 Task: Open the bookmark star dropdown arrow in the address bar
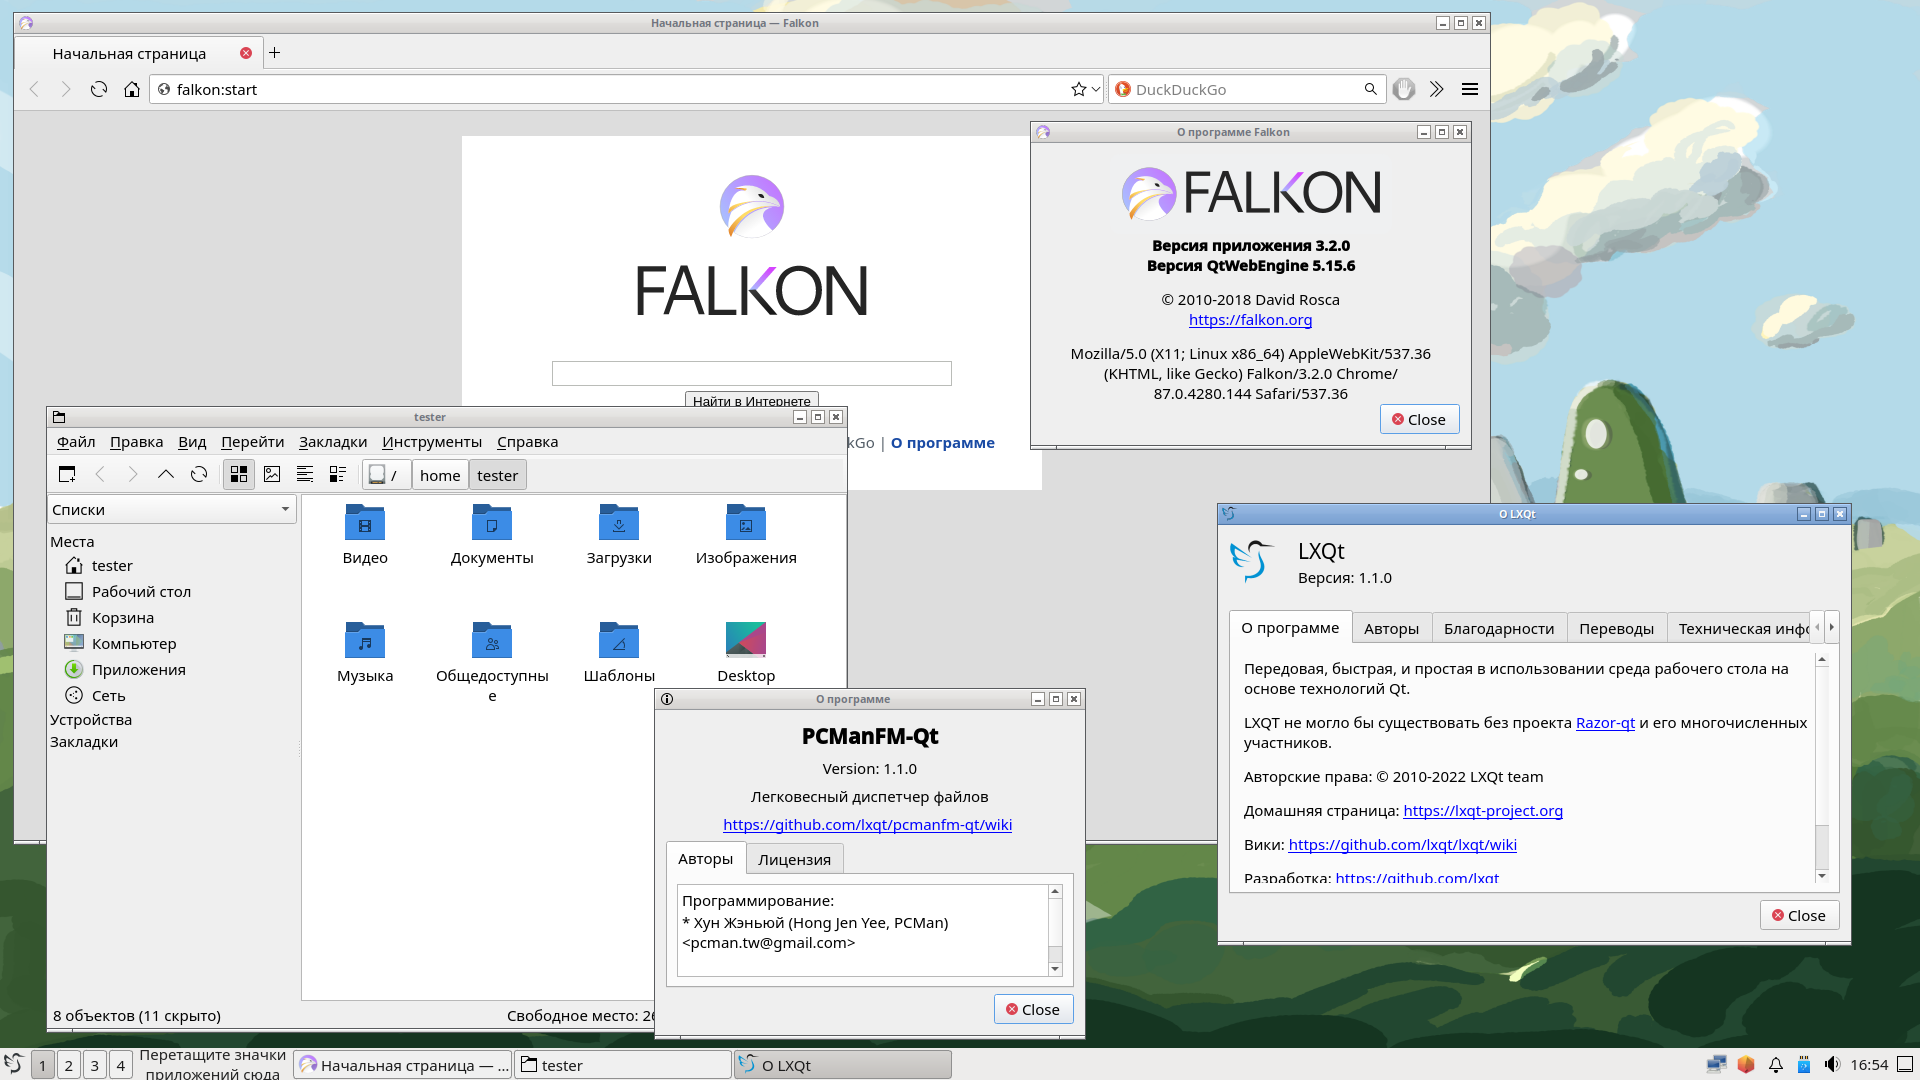point(1095,89)
